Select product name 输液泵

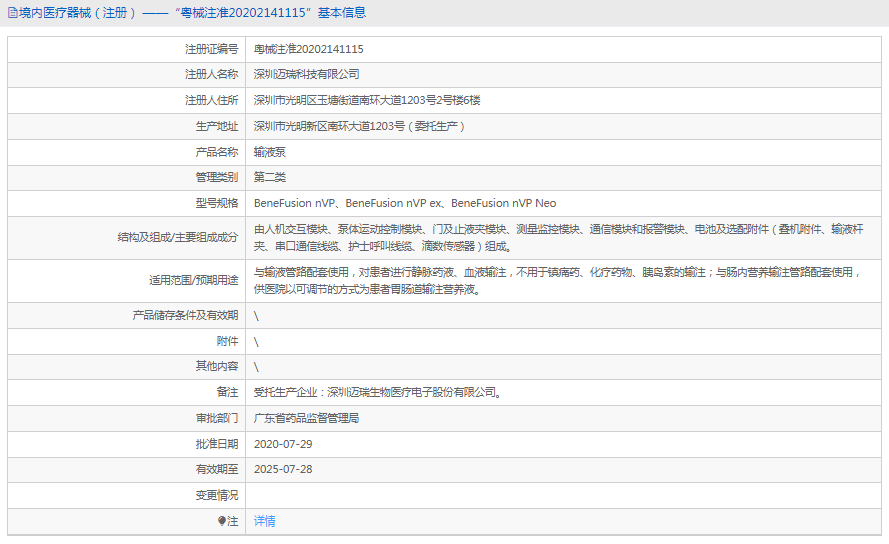click(269, 152)
